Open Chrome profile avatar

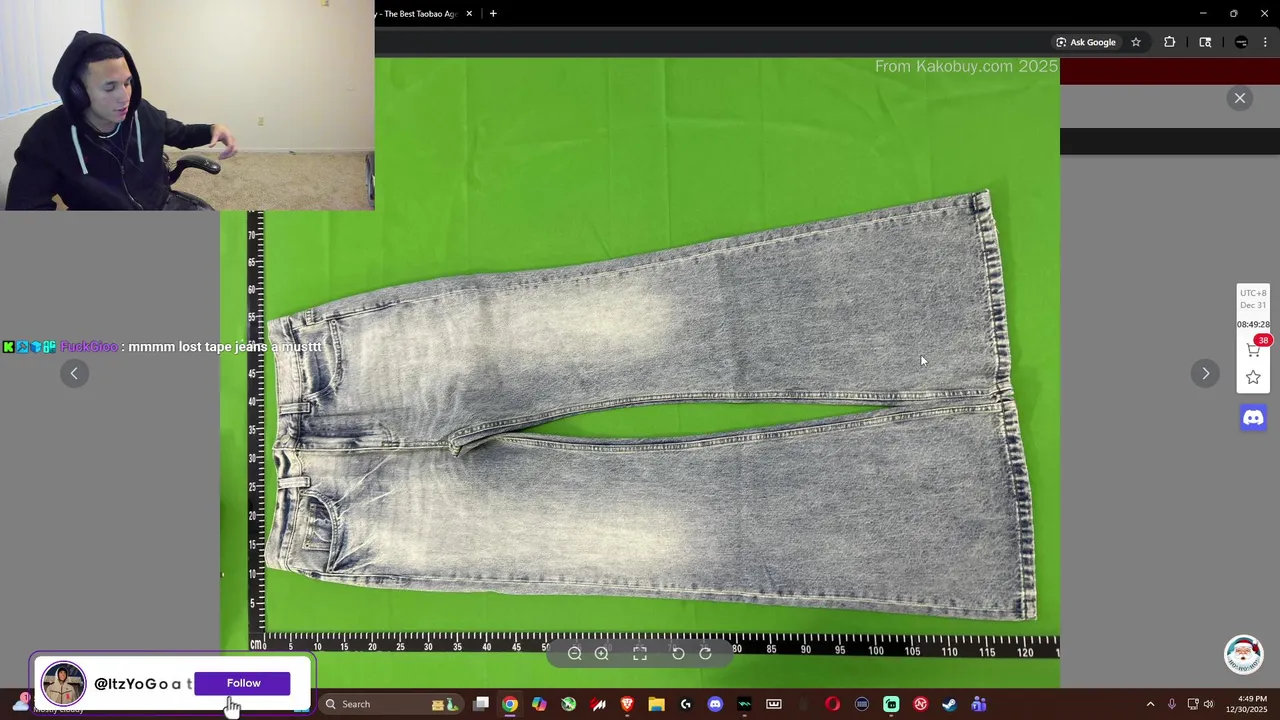[1241, 42]
